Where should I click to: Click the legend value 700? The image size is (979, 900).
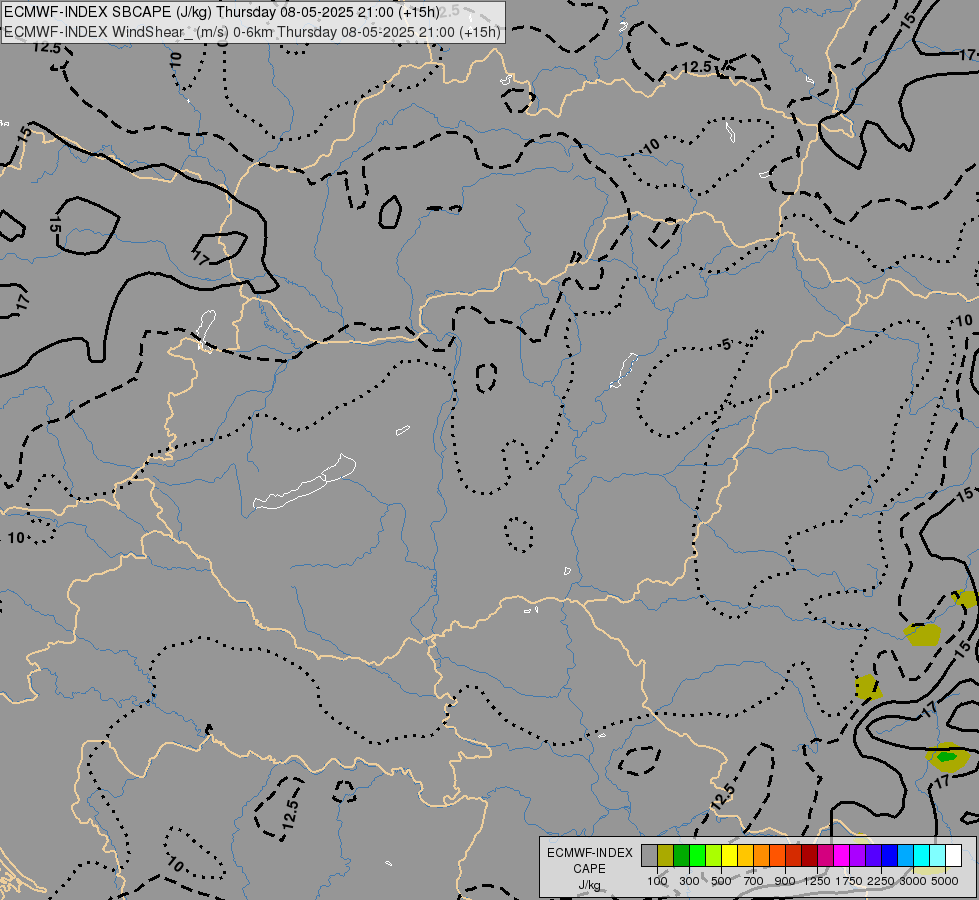(x=754, y=881)
